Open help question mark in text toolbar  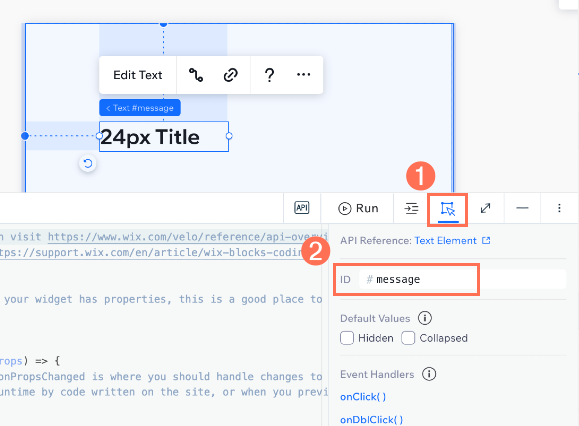[x=270, y=75]
